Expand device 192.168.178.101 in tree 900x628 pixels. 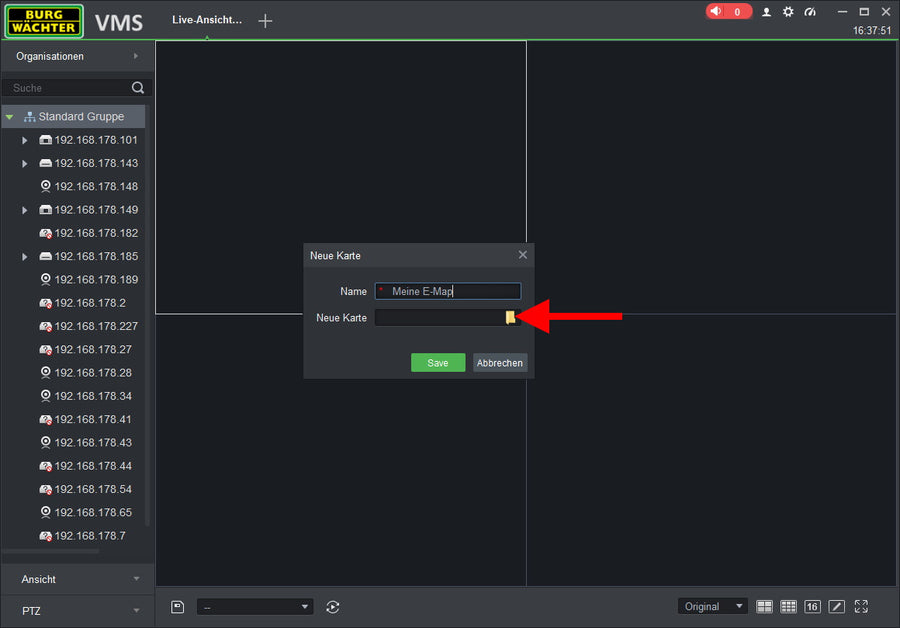click(25, 140)
